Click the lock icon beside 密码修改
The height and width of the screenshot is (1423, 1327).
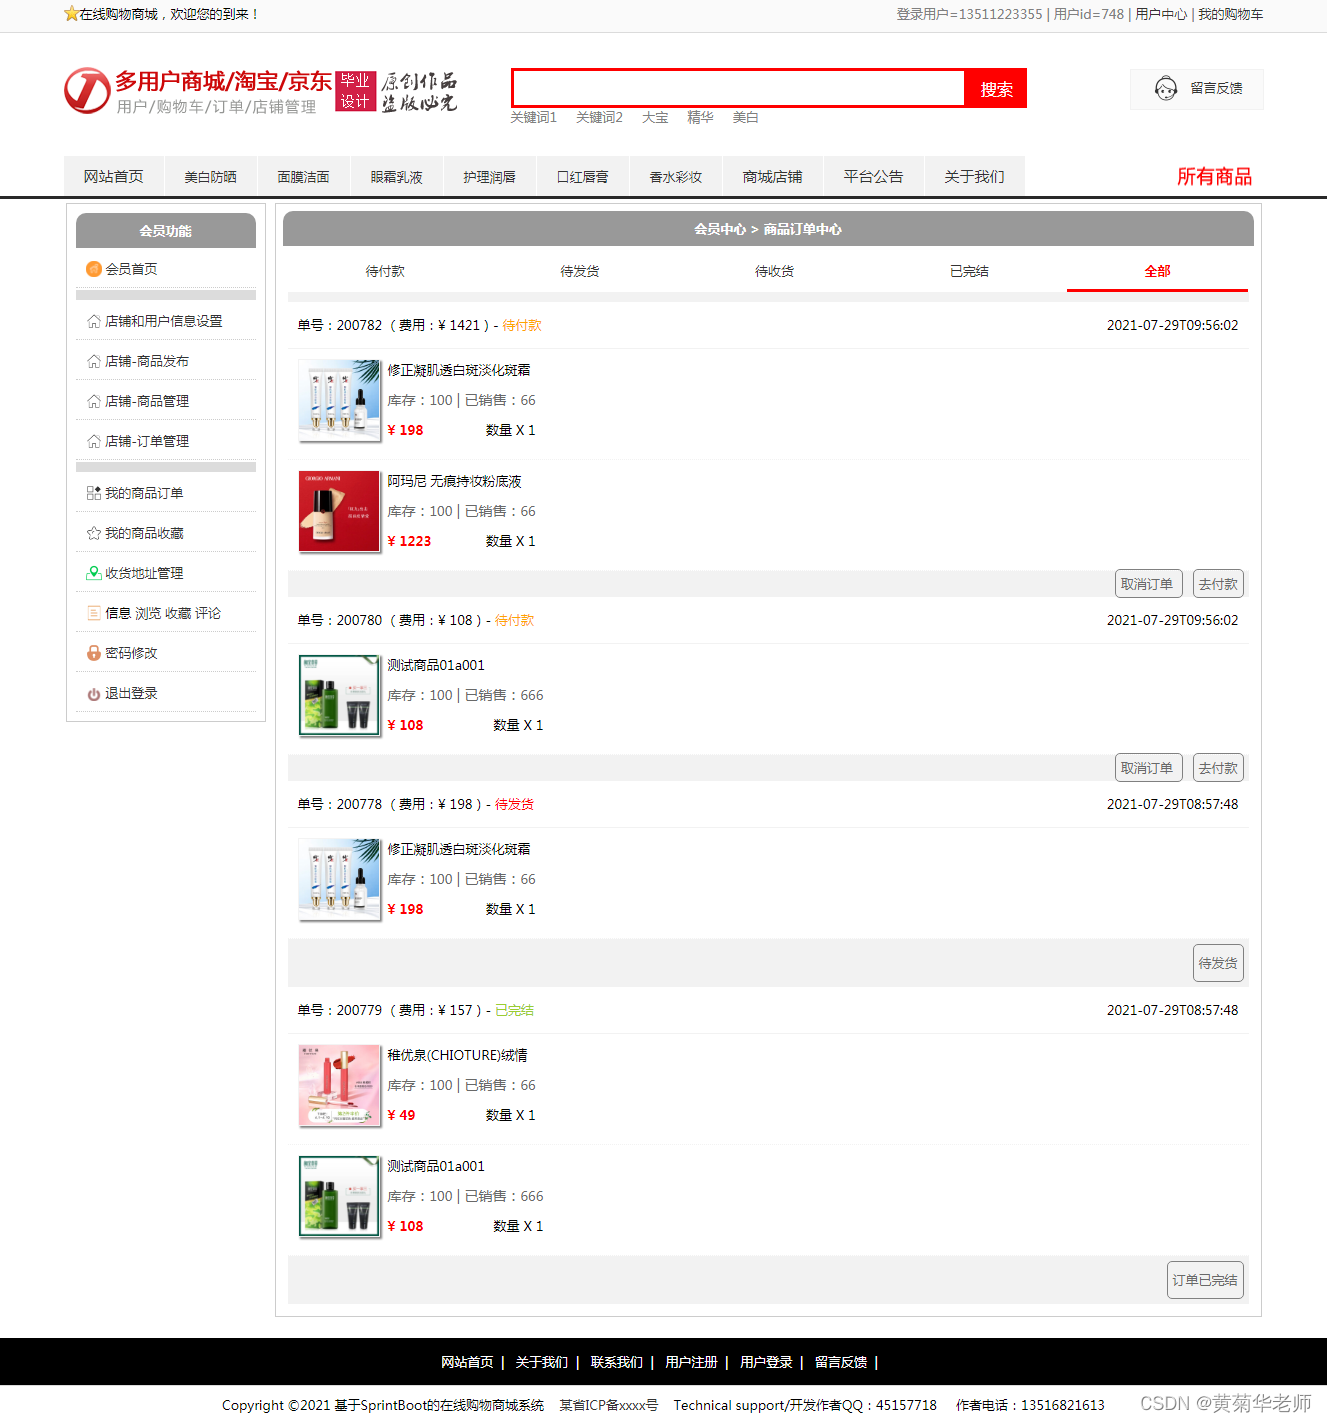pos(93,653)
